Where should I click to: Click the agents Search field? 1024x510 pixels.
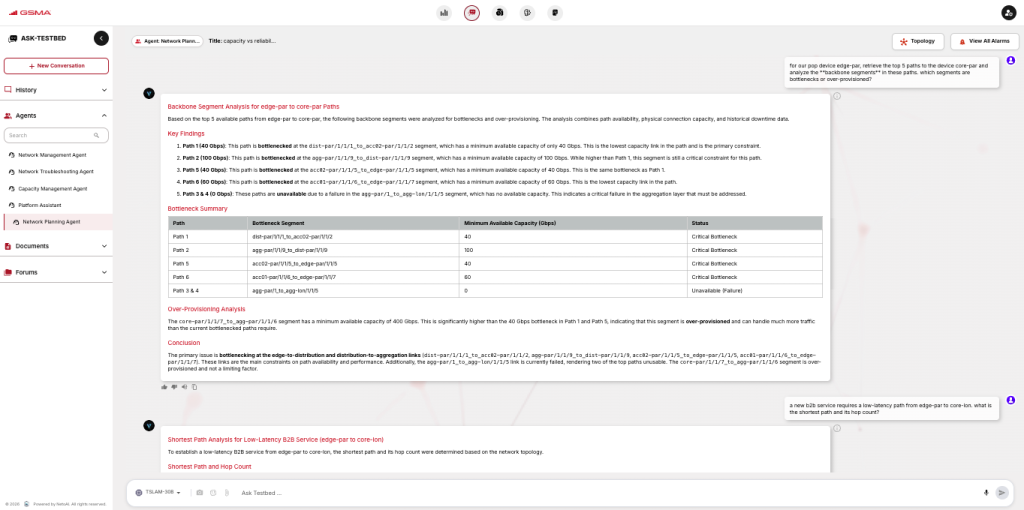pyautogui.click(x=56, y=135)
